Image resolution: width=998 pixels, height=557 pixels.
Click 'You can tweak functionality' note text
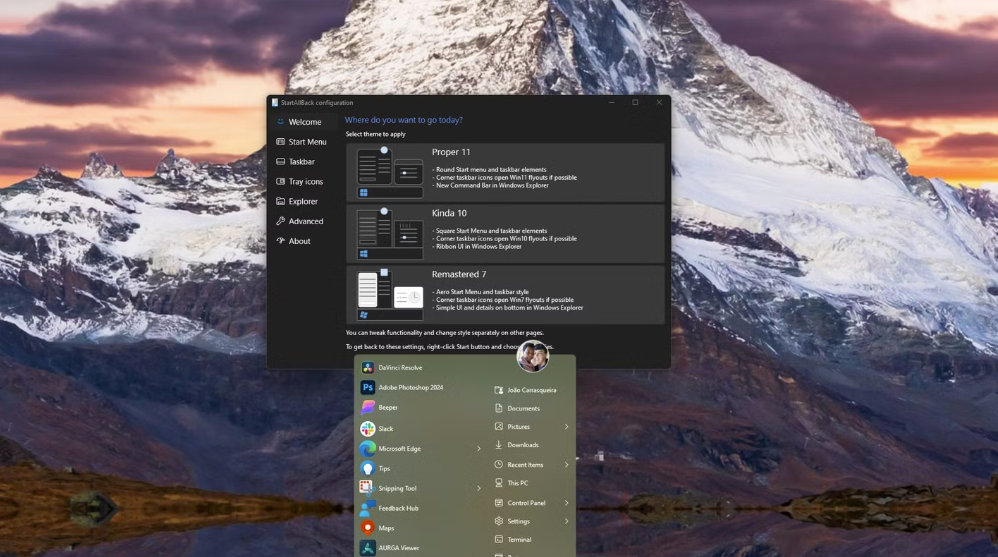click(445, 333)
